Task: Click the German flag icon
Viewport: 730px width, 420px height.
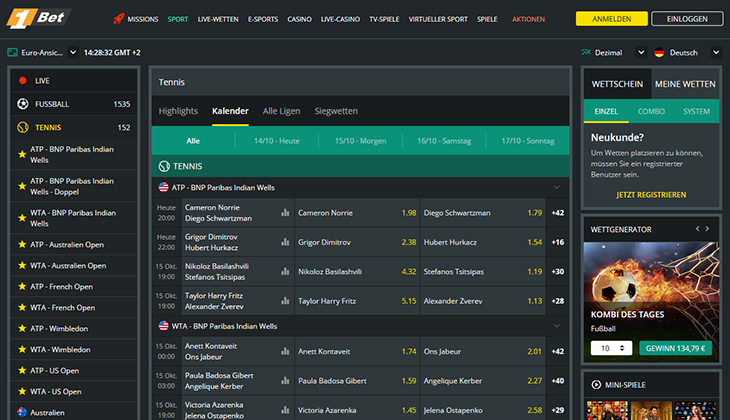Action: (659, 53)
